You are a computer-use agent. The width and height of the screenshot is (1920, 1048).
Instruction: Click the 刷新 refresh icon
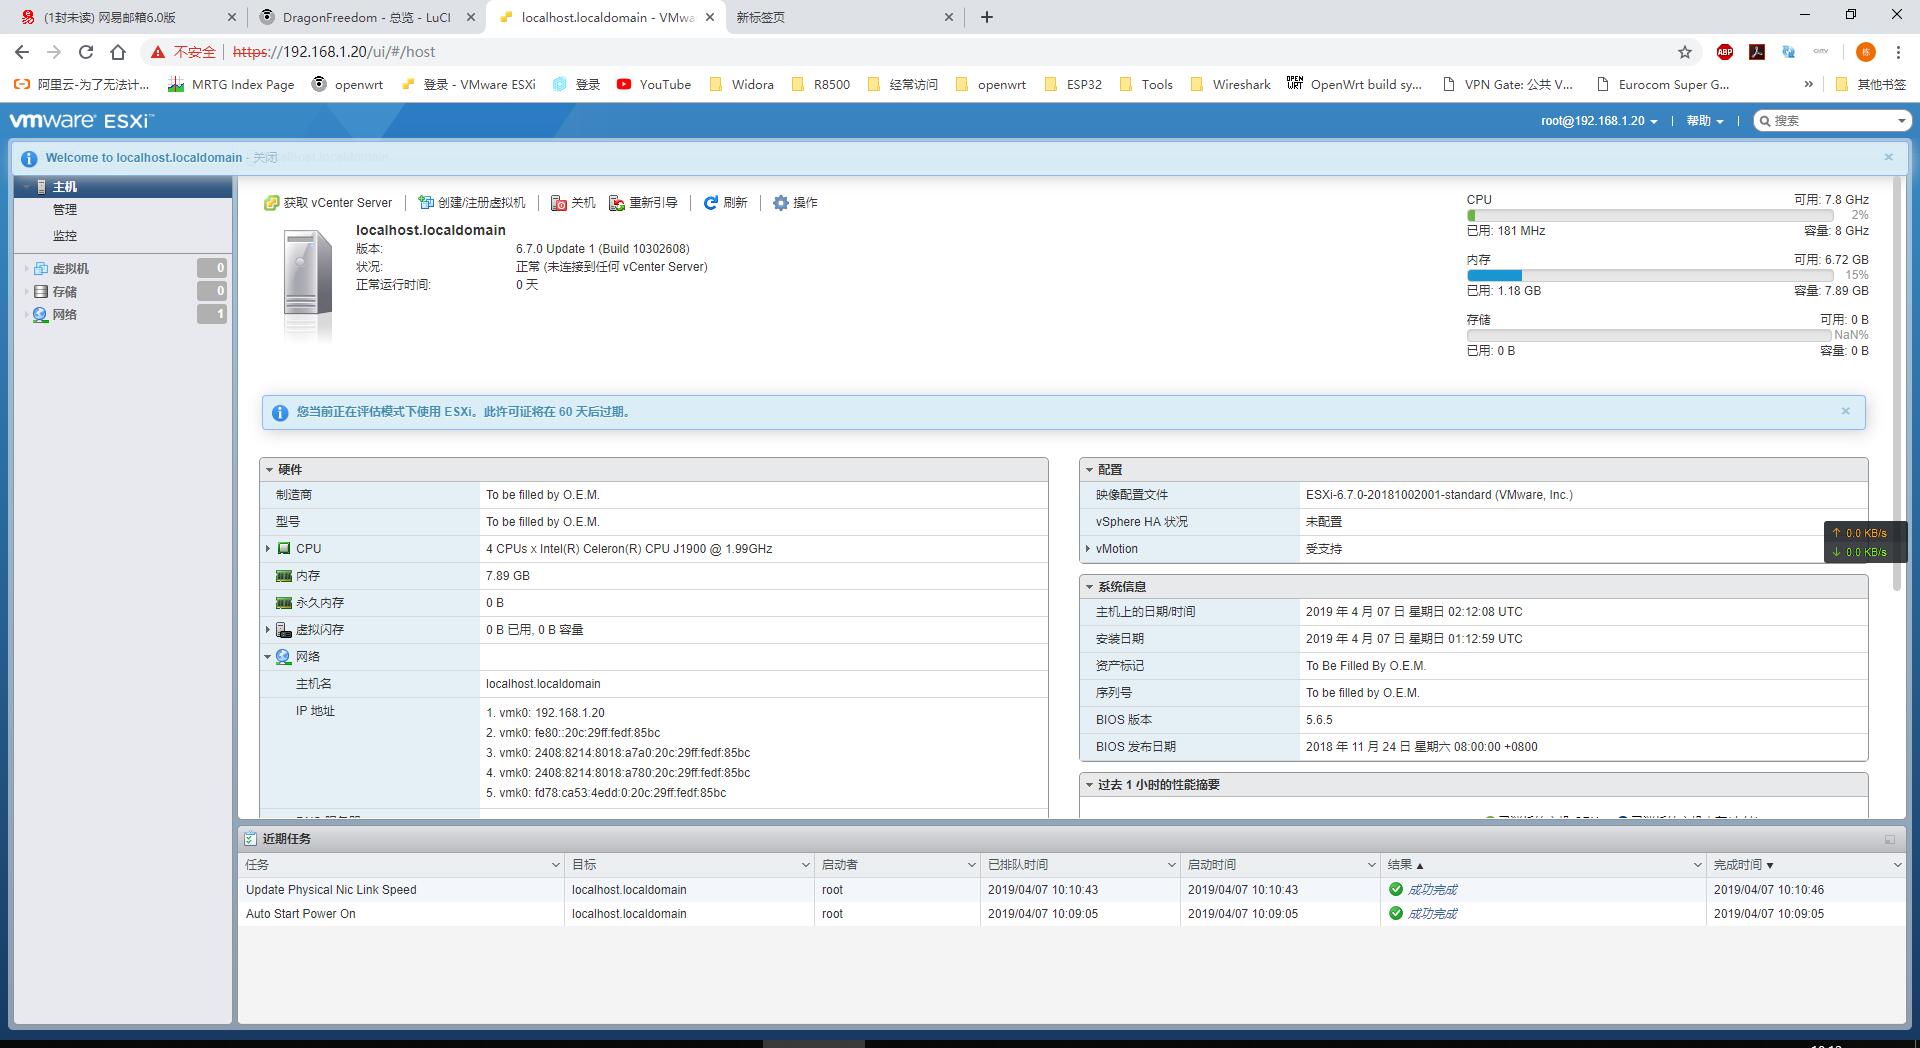pyautogui.click(x=711, y=203)
